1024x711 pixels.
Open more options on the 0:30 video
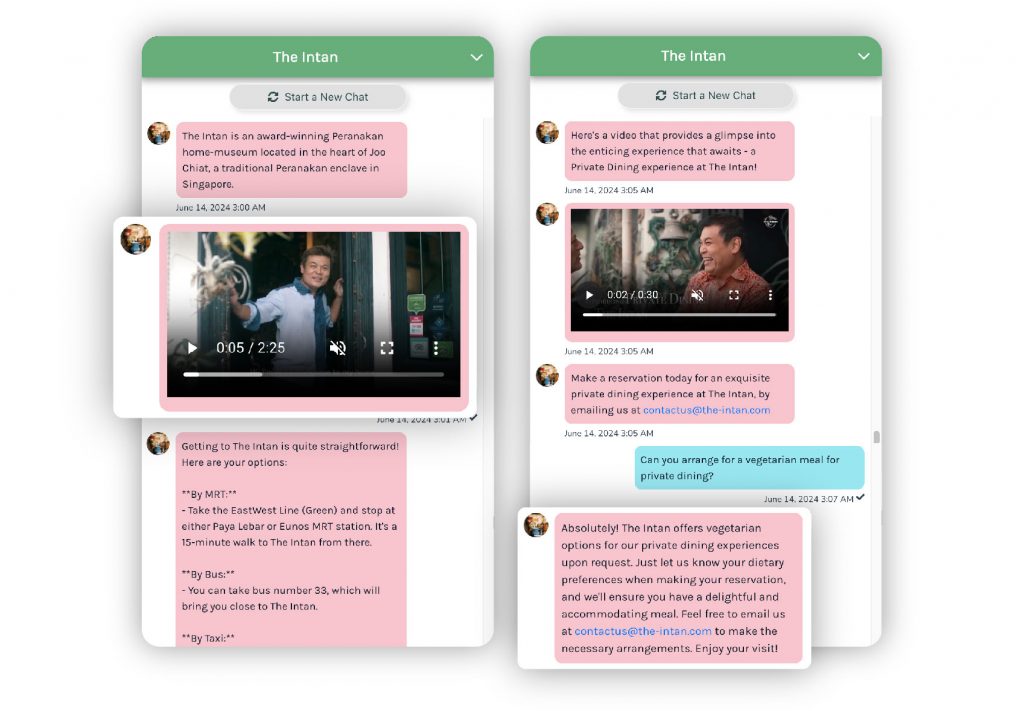click(771, 295)
